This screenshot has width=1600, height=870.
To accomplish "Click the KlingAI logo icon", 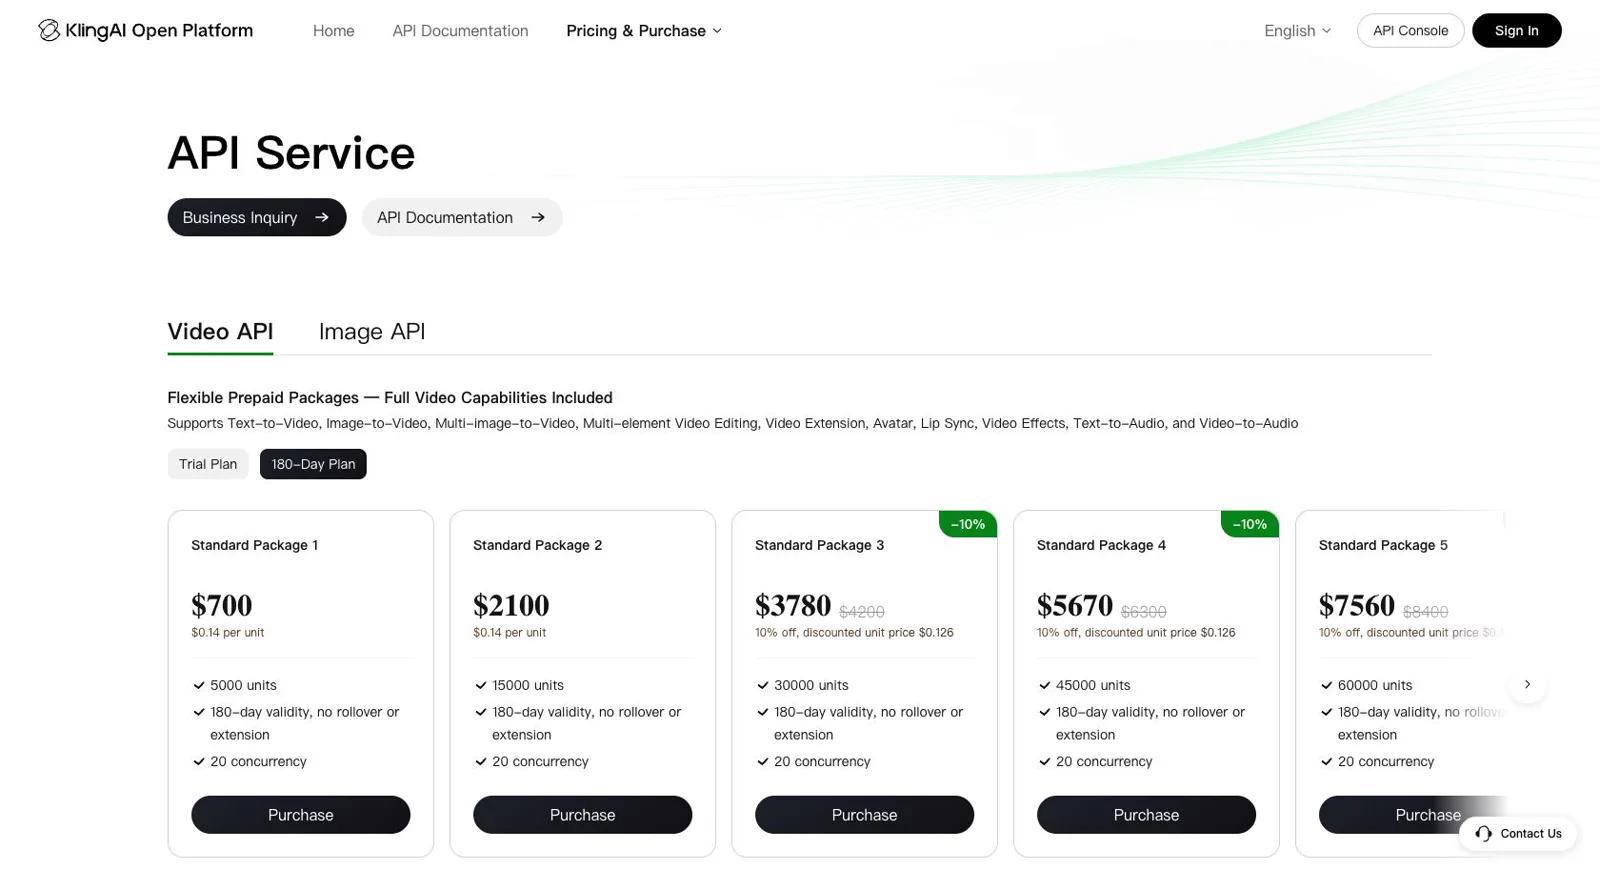I will click(48, 30).
